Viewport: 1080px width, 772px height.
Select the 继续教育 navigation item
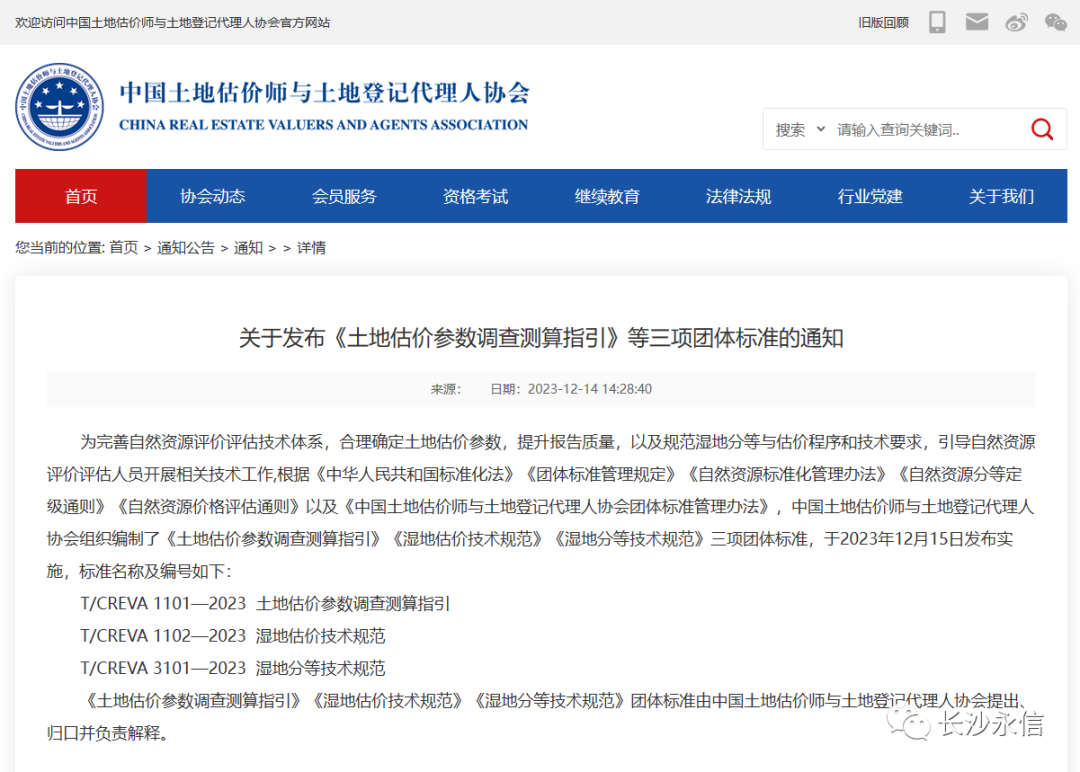pyautogui.click(x=607, y=196)
